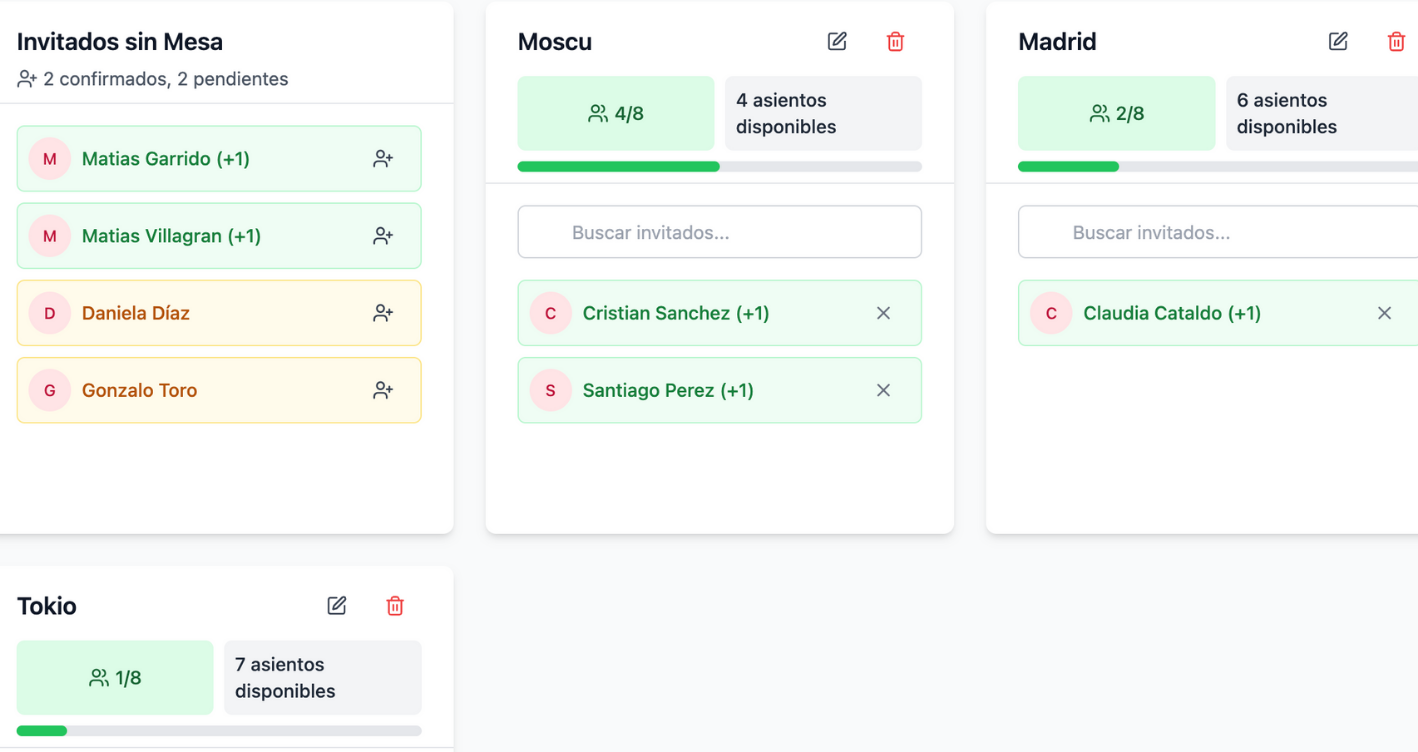Image resolution: width=1418 pixels, height=752 pixels.
Task: Search guests in the Moscu table
Action: click(720, 232)
